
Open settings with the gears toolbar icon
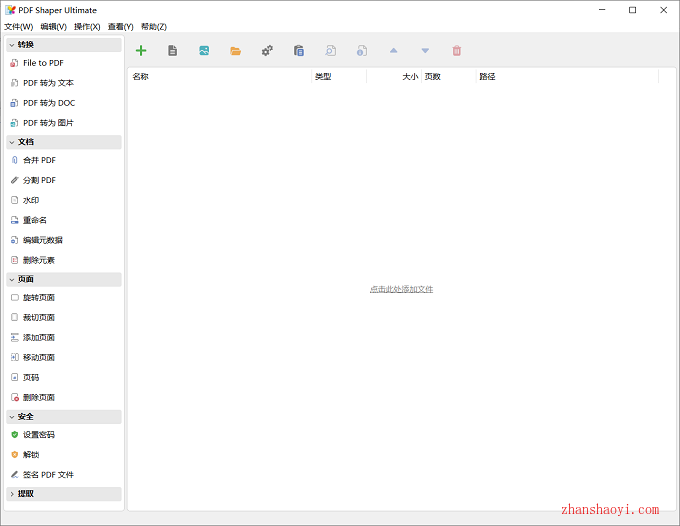267,51
